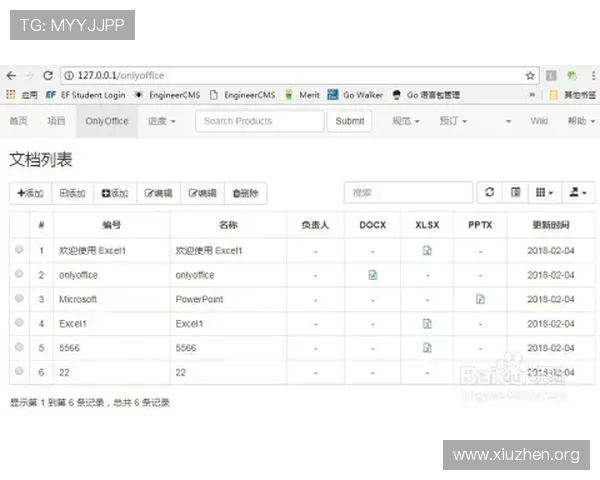
Task: Open the Go Walker bookmark
Action: pos(355,95)
